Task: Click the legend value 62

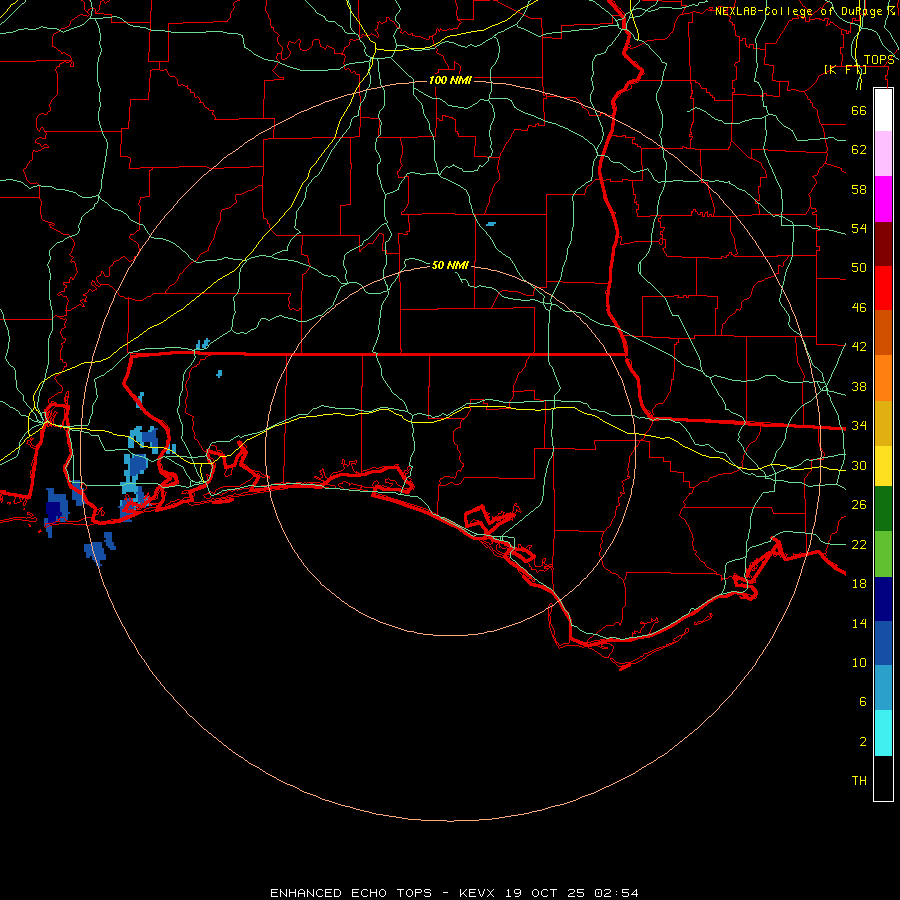Action: coord(859,150)
